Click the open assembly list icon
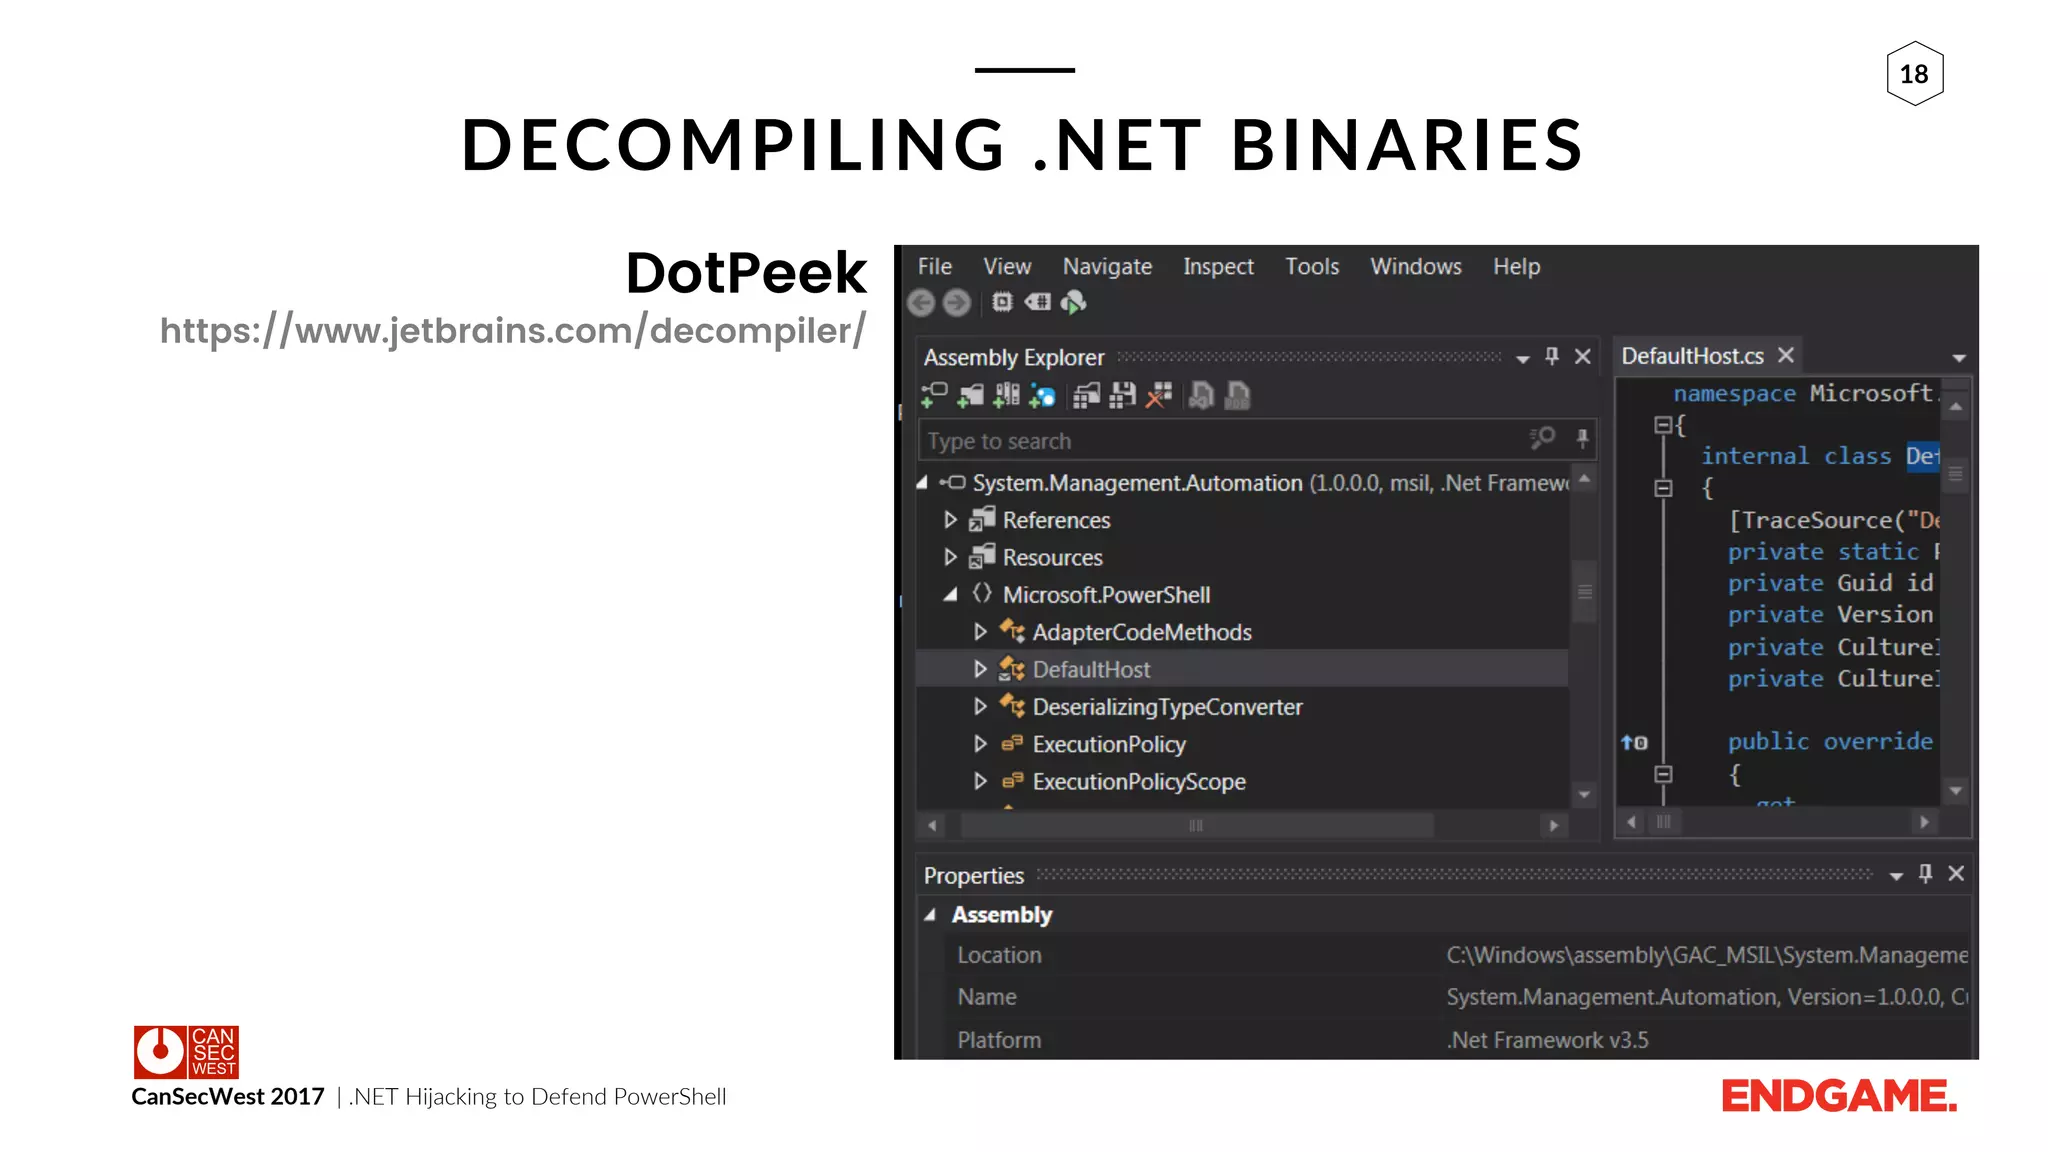Image resolution: width=2048 pixels, height=1152 pixels. click(x=1086, y=396)
